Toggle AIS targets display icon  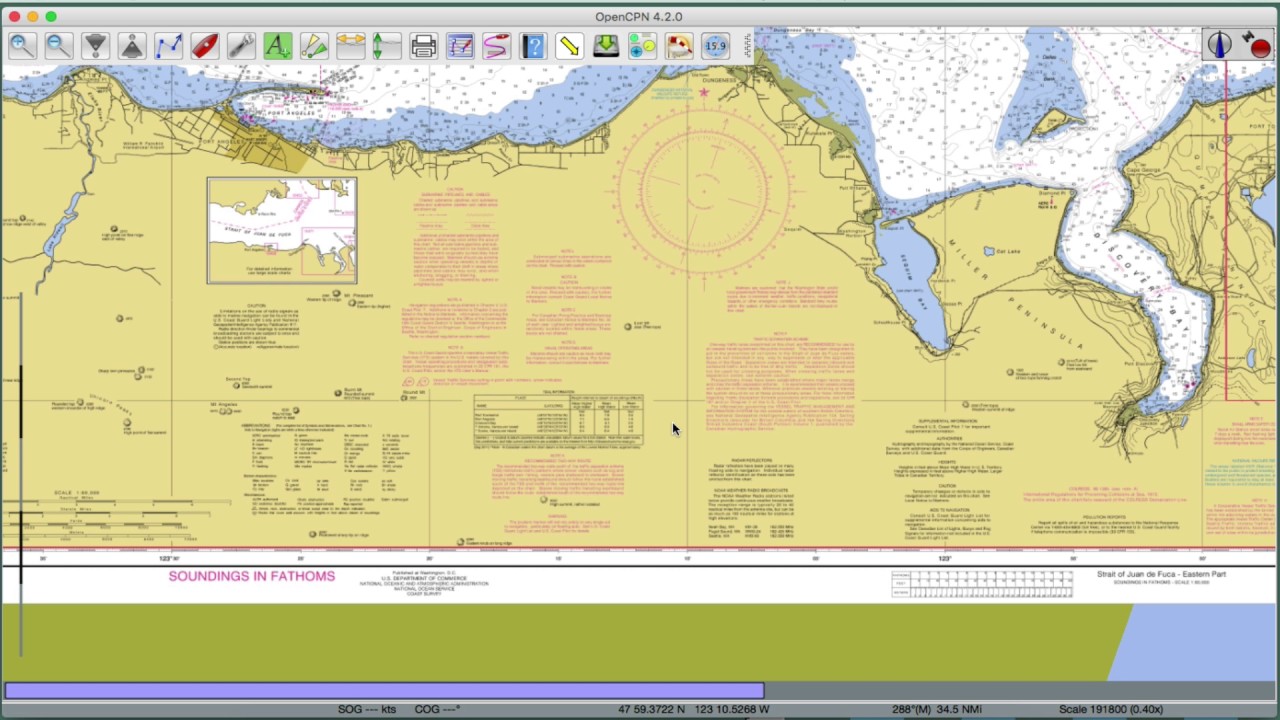coord(314,46)
